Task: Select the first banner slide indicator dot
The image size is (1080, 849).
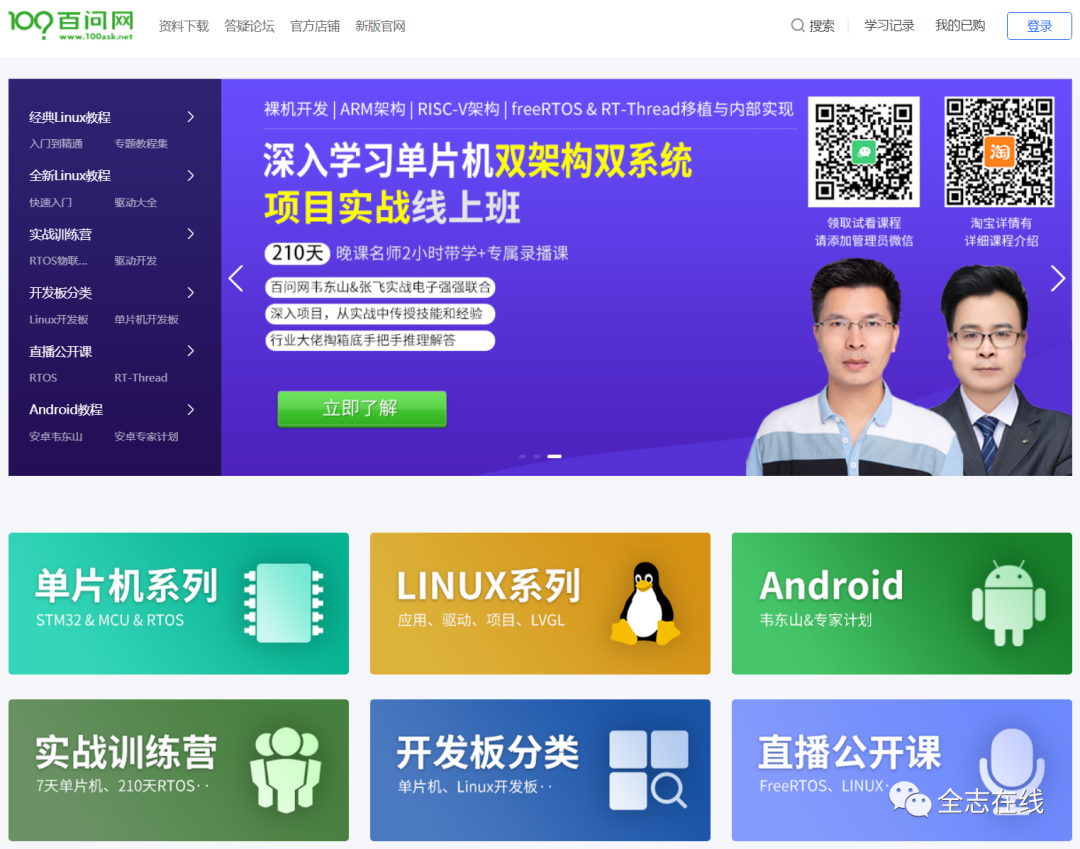Action: click(523, 456)
